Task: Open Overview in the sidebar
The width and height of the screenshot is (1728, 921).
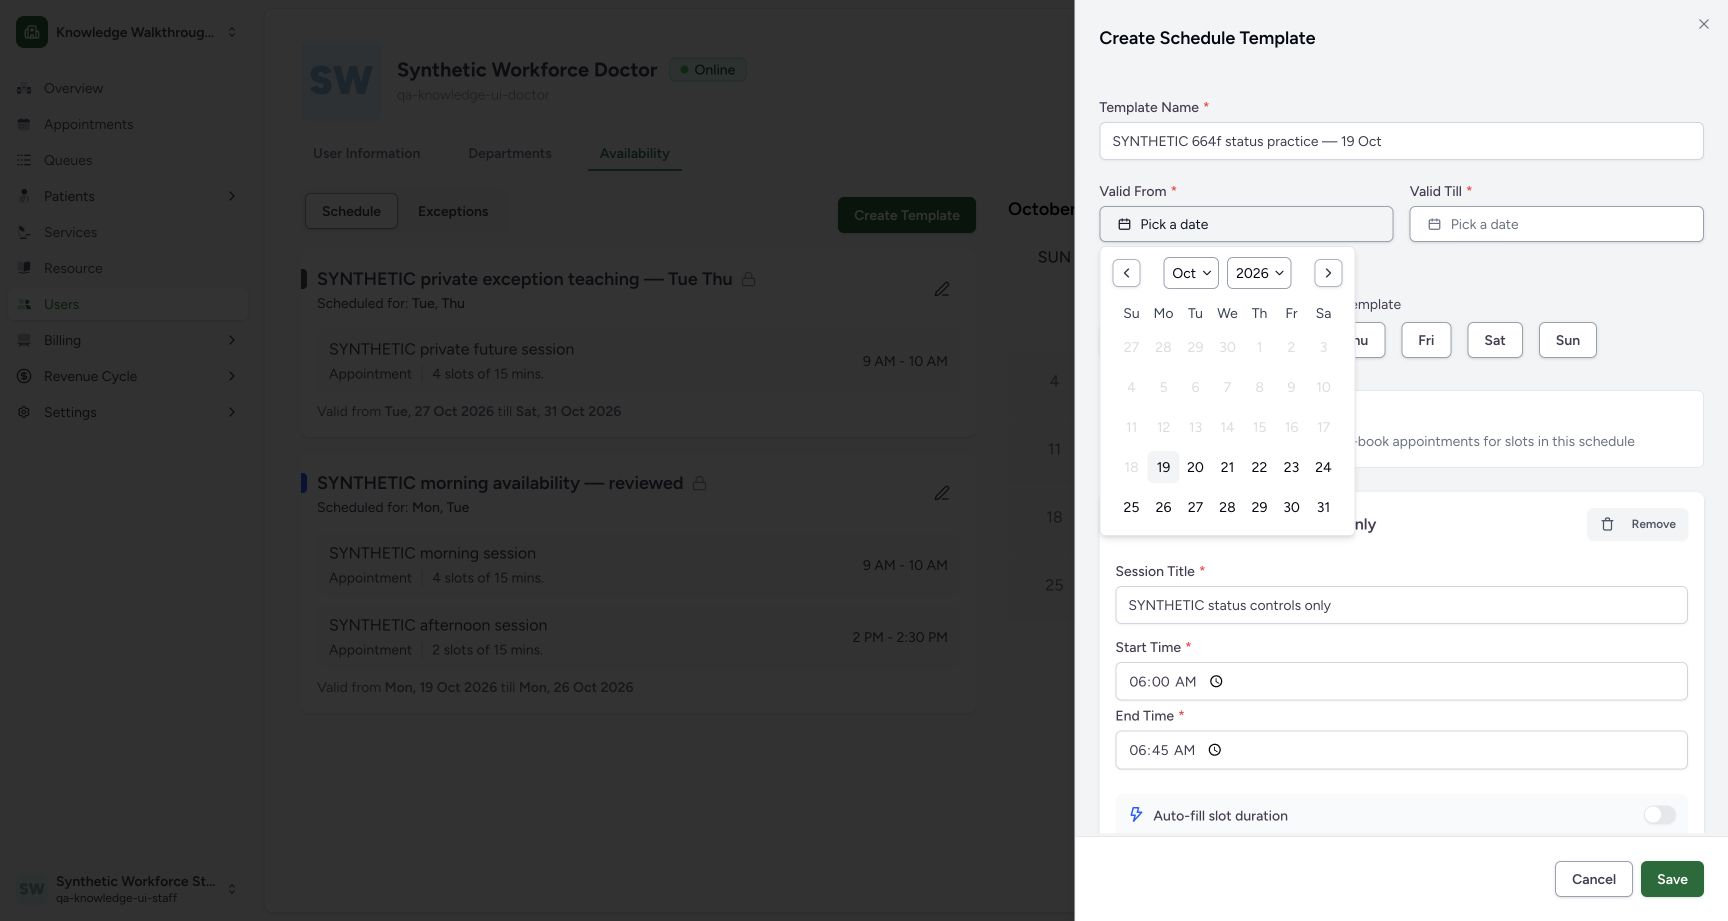Action: [x=127, y=88]
